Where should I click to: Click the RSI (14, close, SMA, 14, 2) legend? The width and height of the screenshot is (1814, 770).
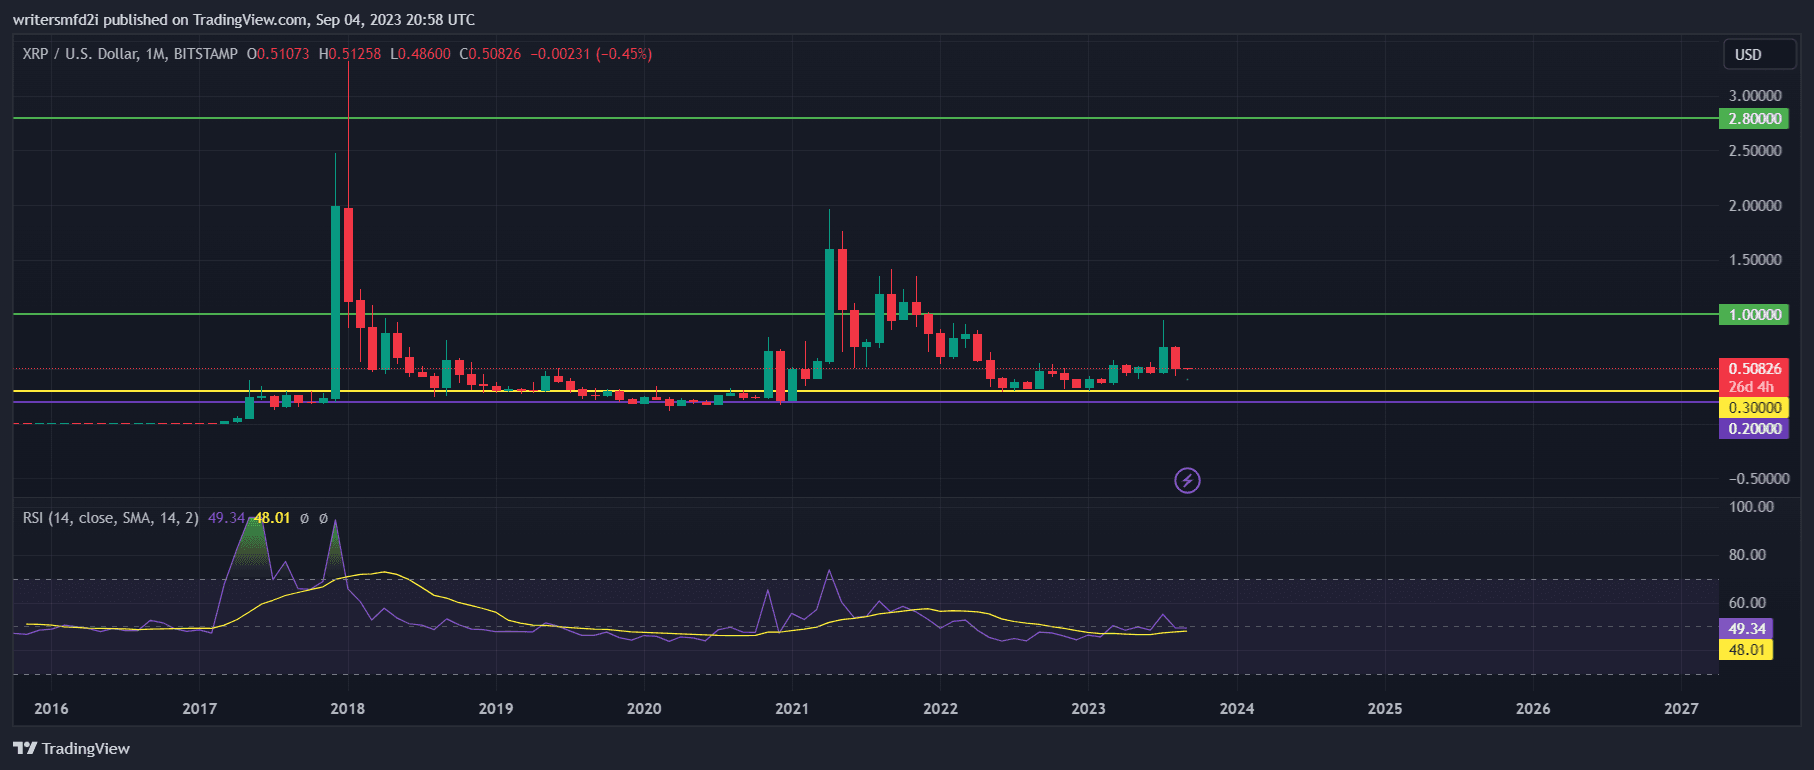point(110,518)
